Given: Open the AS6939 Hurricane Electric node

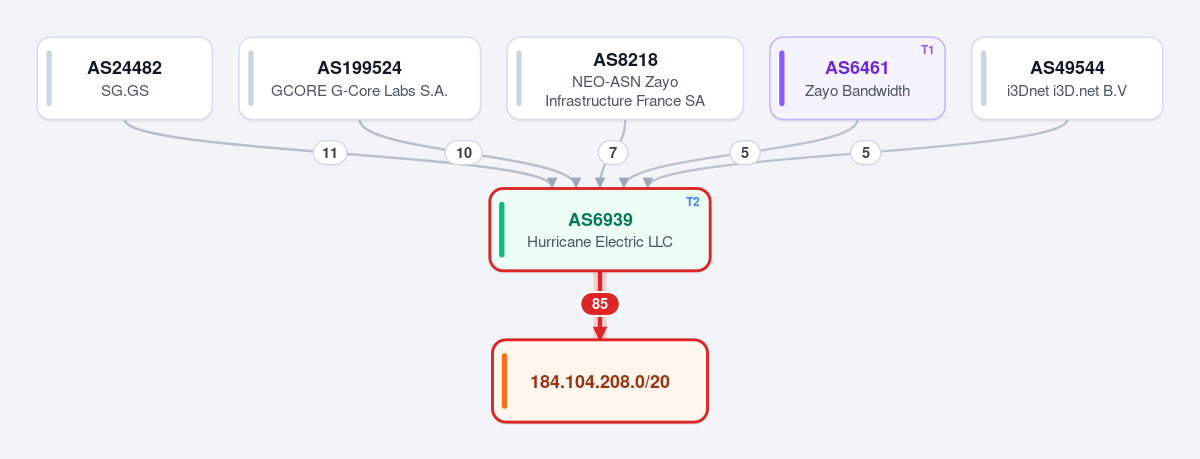Looking at the screenshot, I should point(600,229).
